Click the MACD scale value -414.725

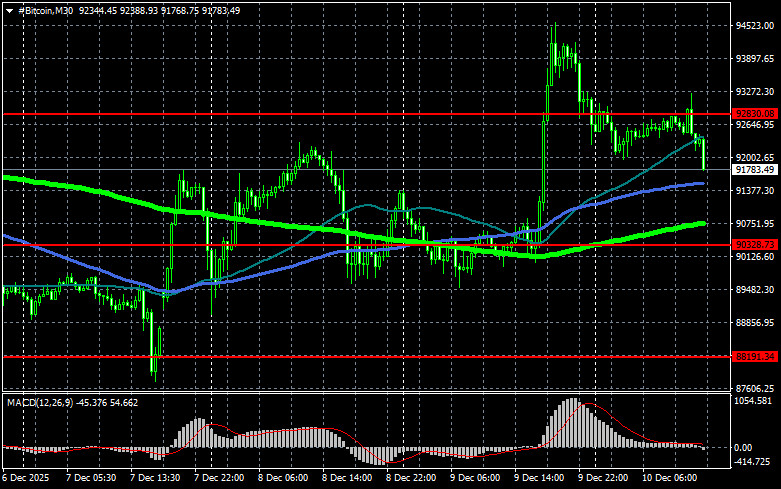coord(752,462)
